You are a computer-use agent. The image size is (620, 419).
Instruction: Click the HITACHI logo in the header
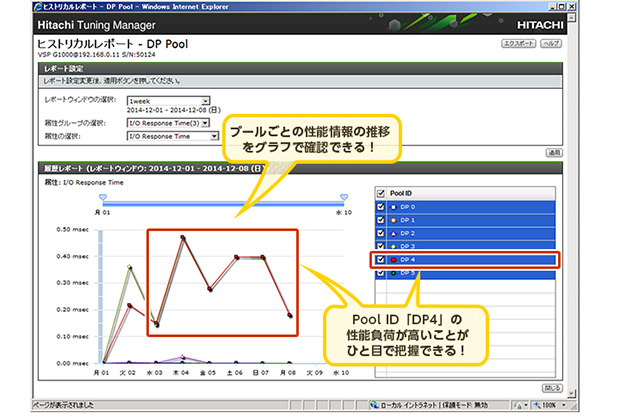coord(540,25)
